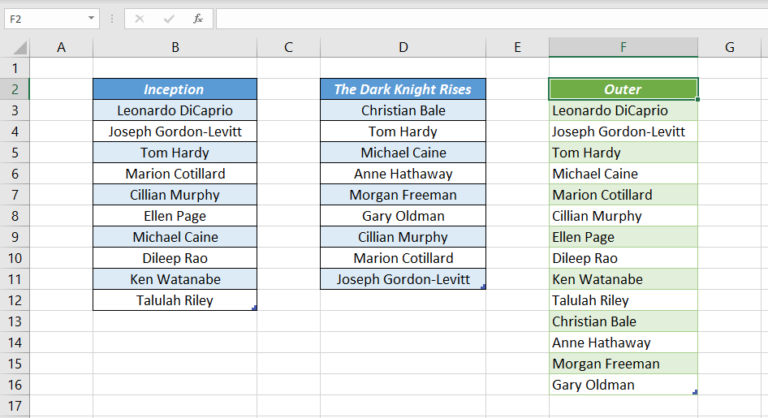The image size is (768, 418).
Task: Select Marion Cotillard in column B
Action: click(175, 173)
